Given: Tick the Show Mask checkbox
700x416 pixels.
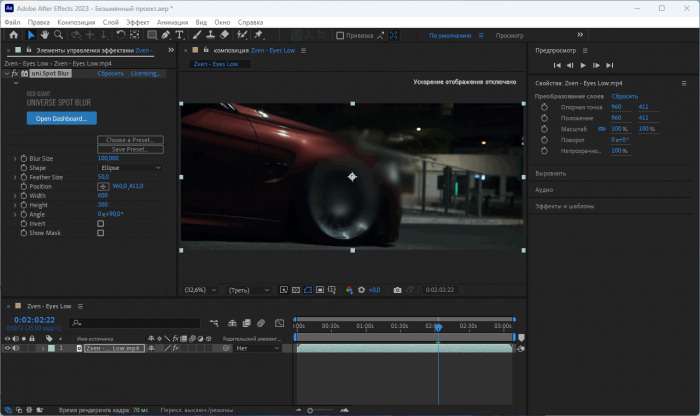Looking at the screenshot, I should pyautogui.click(x=100, y=233).
